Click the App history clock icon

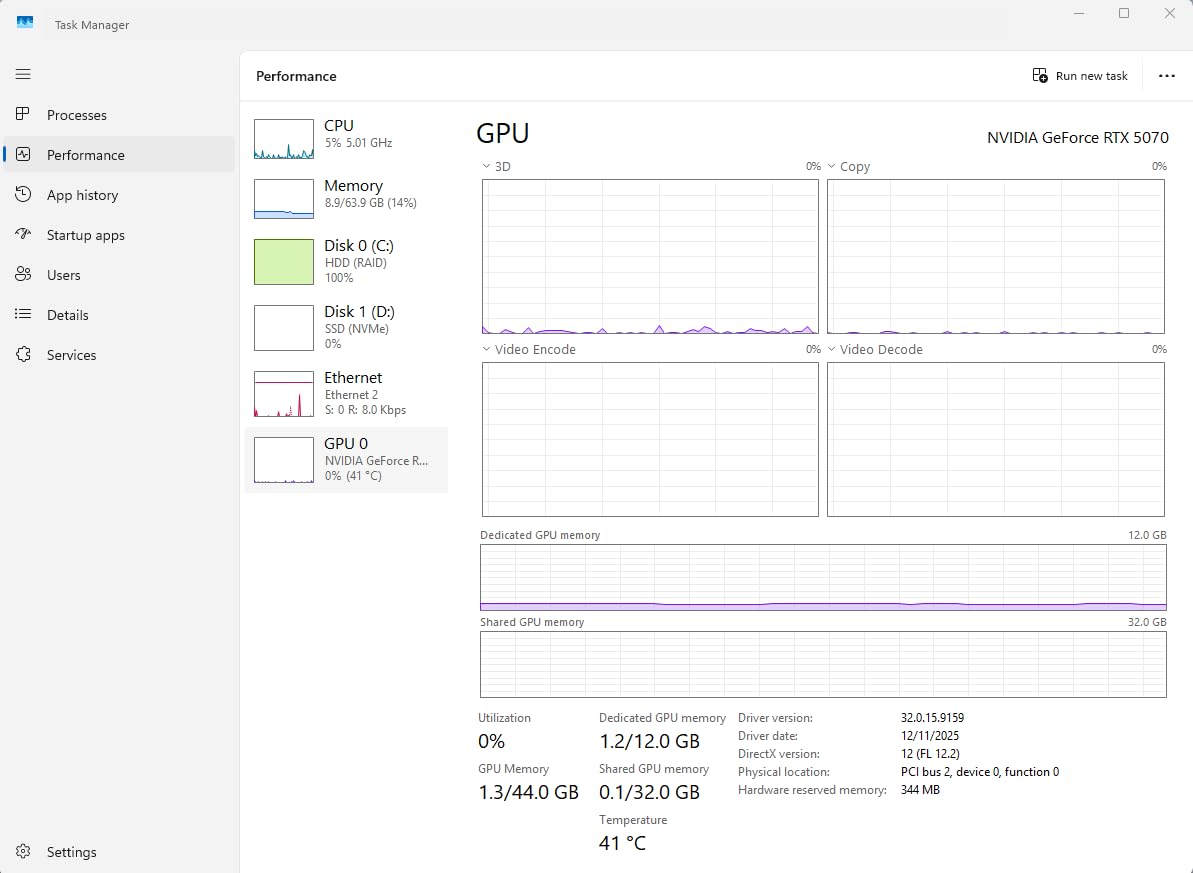click(x=23, y=195)
